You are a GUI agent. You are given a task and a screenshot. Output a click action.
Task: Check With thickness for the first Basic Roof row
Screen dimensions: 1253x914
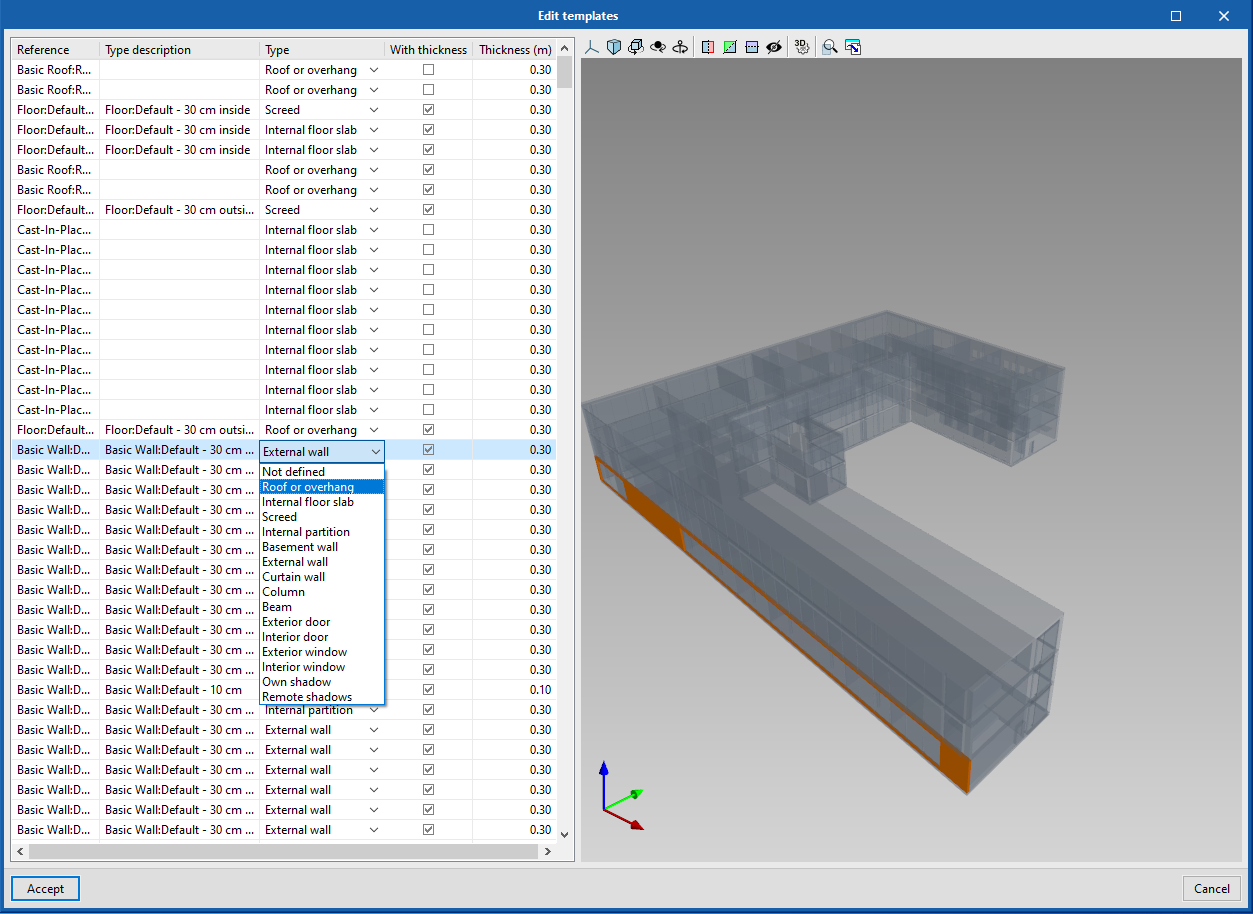point(428,69)
